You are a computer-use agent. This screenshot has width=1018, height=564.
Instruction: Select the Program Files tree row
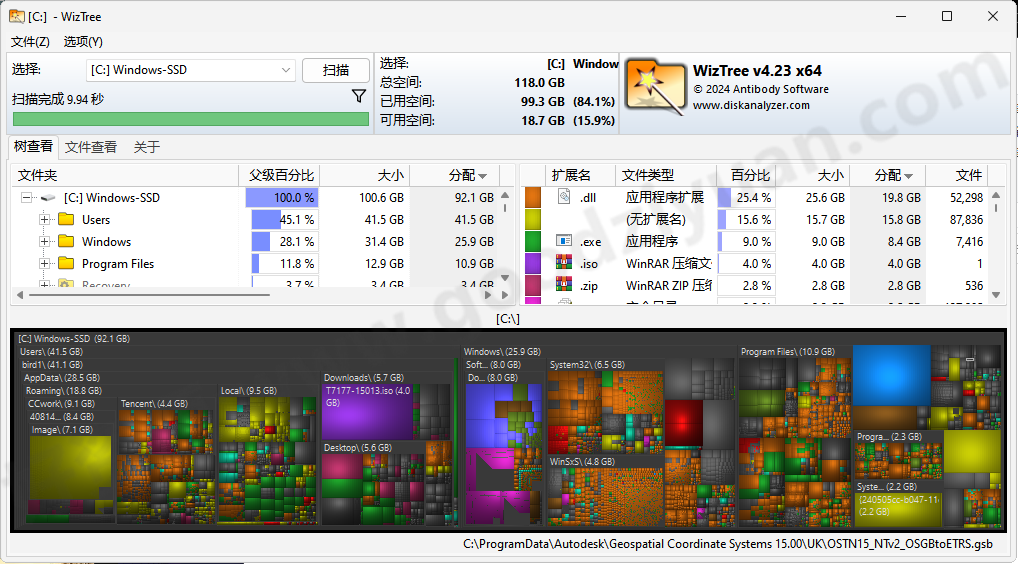click(x=257, y=264)
